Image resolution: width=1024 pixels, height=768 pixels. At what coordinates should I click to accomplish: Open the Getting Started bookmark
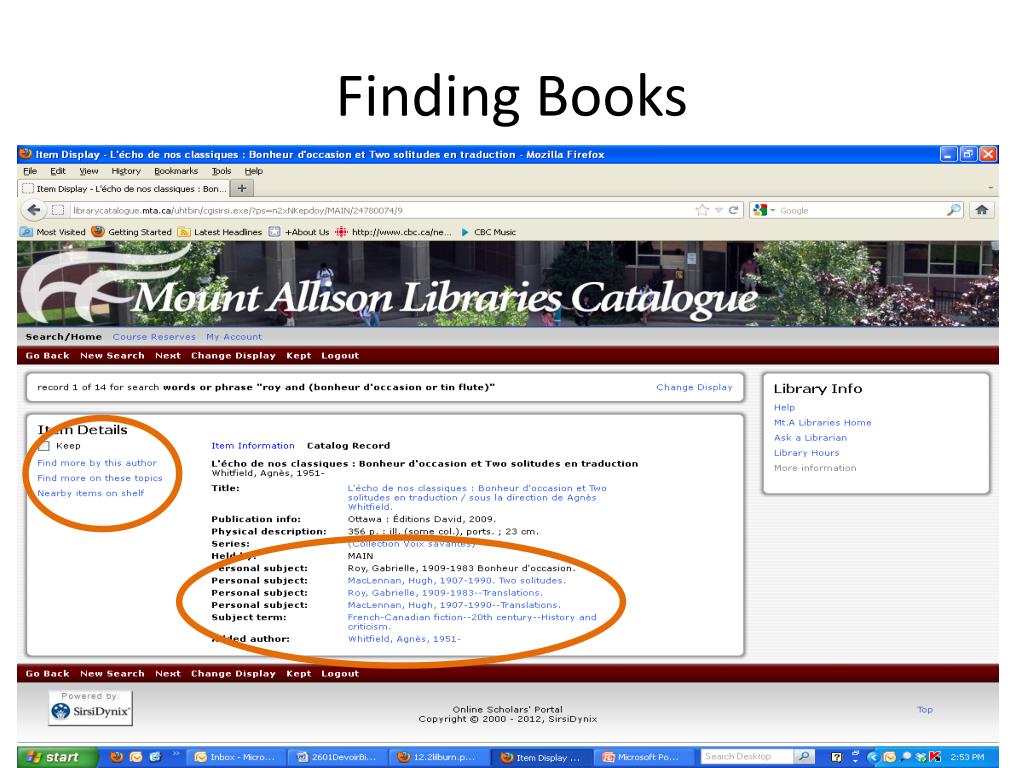click(132, 232)
